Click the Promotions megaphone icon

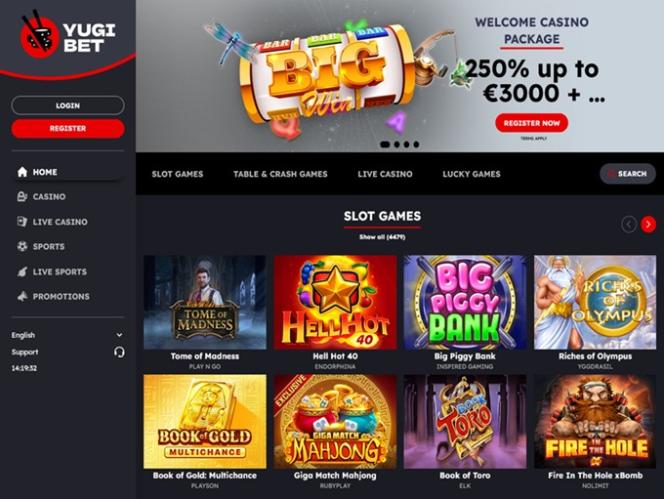pyautogui.click(x=22, y=296)
